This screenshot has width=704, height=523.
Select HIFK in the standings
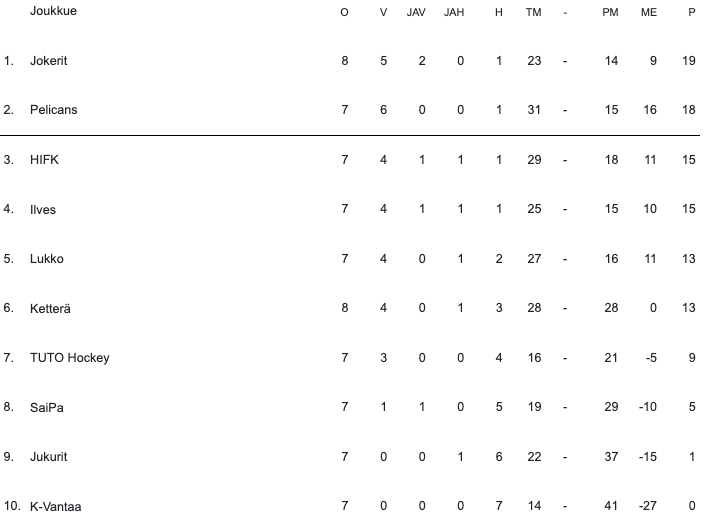[x=45, y=160]
